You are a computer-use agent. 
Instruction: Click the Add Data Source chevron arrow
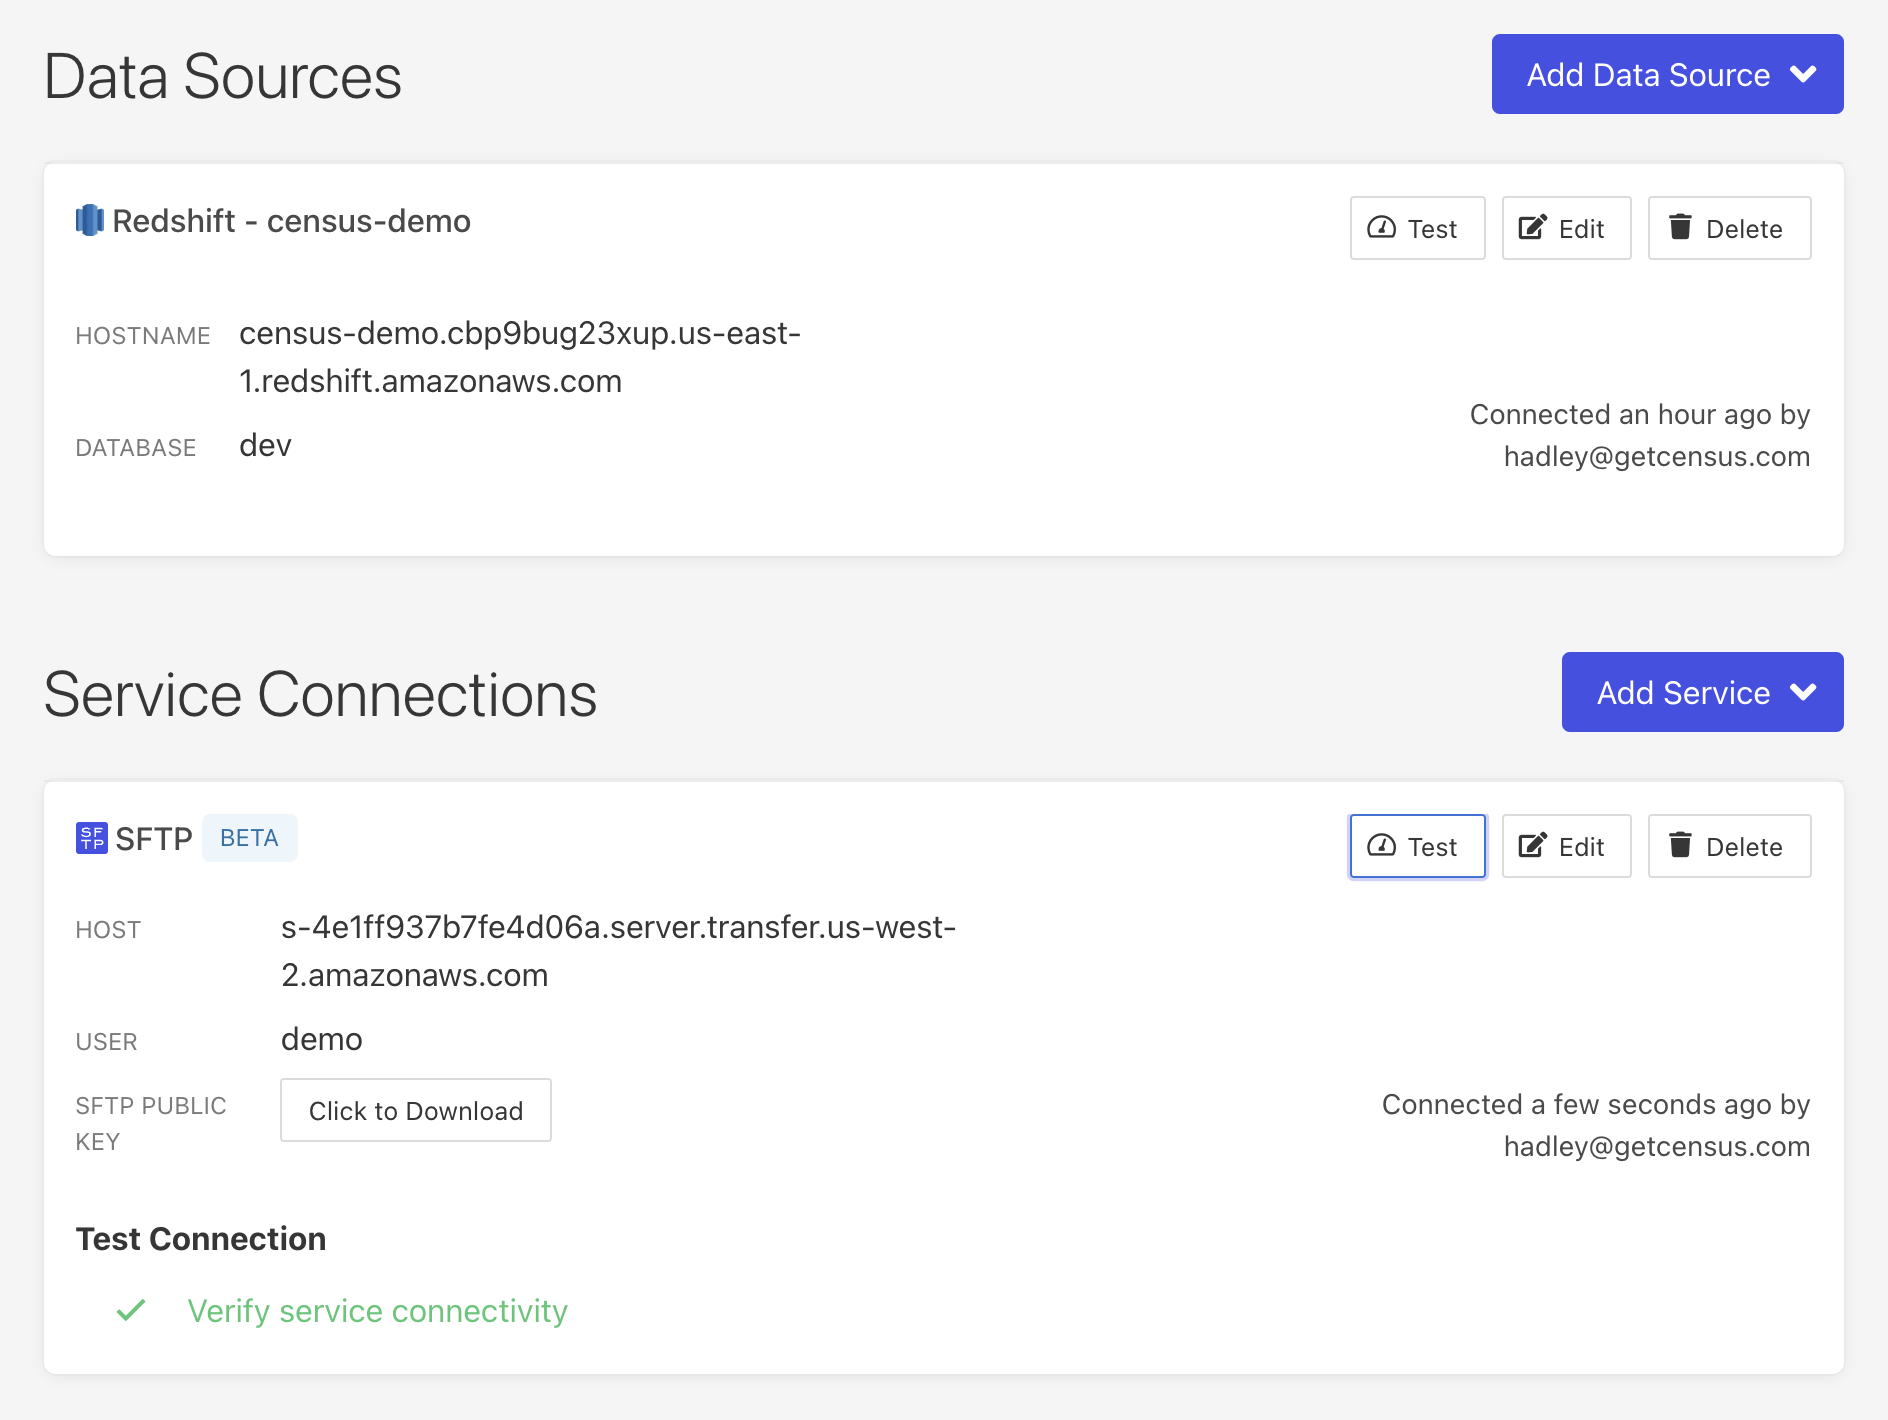(1803, 74)
